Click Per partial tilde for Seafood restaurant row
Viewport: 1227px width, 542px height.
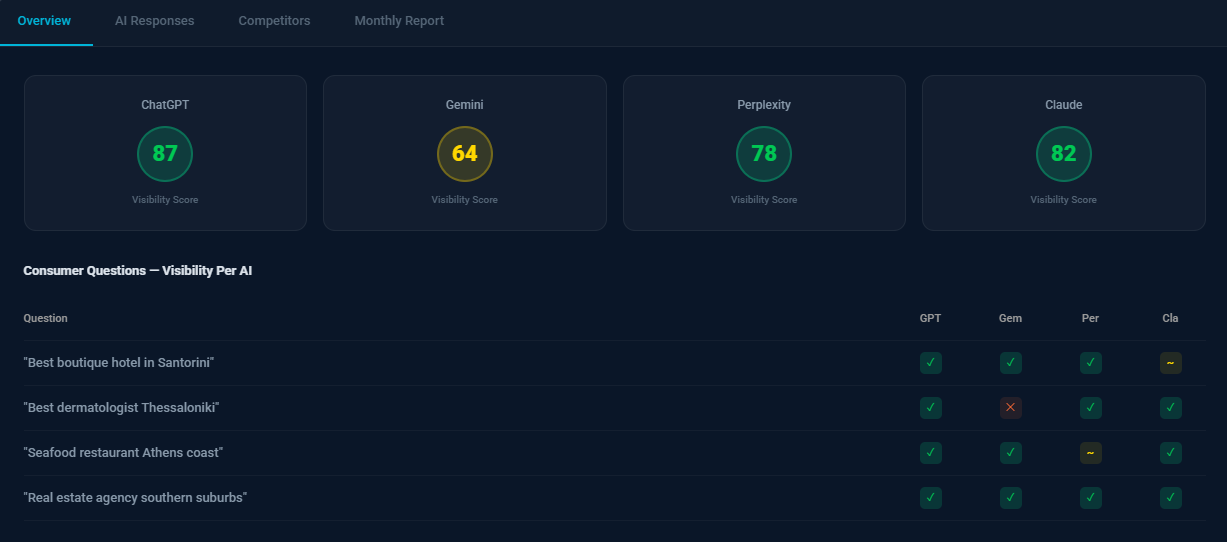click(1091, 453)
